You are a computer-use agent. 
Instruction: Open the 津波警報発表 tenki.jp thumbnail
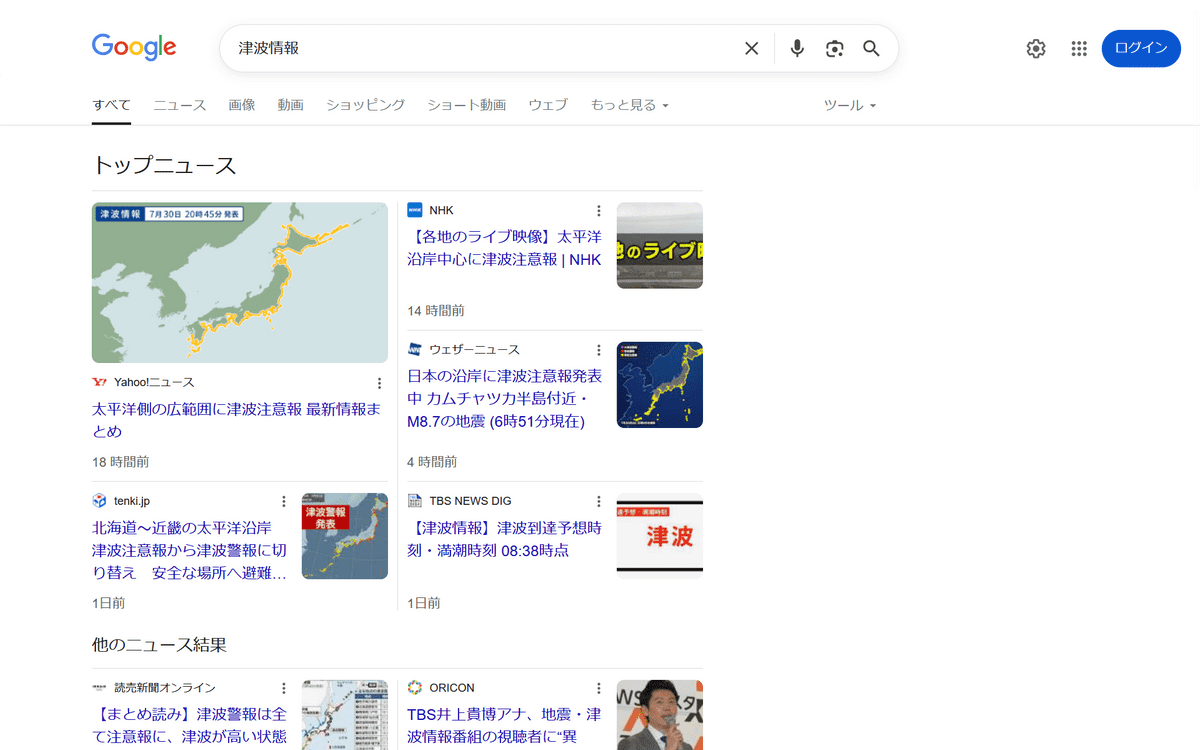(345, 536)
